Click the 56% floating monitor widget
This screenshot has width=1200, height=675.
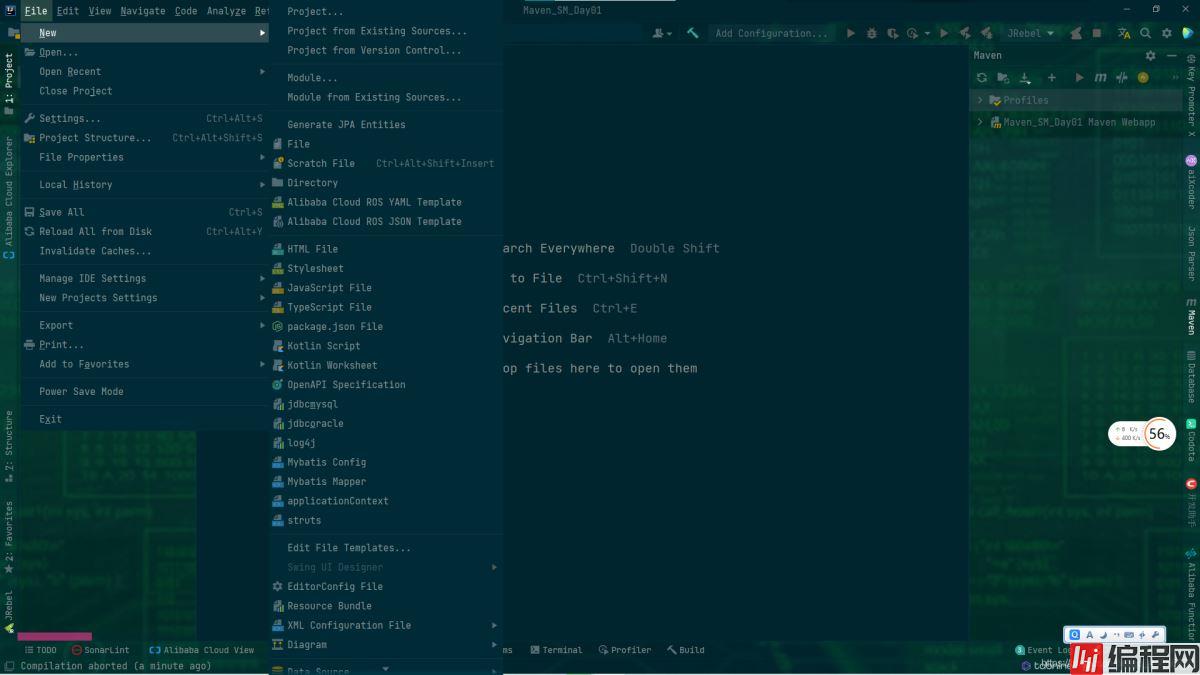click(x=1158, y=434)
